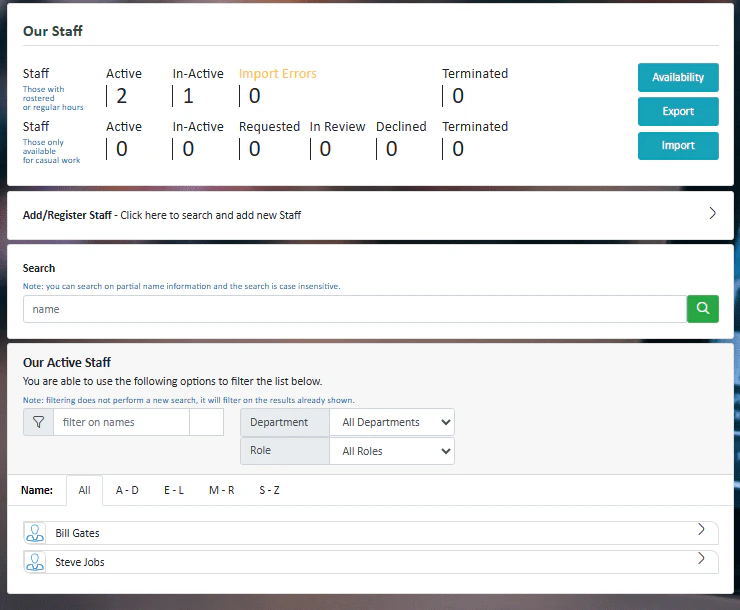Click the filter on names field
The height and width of the screenshot is (610, 740).
(121, 422)
